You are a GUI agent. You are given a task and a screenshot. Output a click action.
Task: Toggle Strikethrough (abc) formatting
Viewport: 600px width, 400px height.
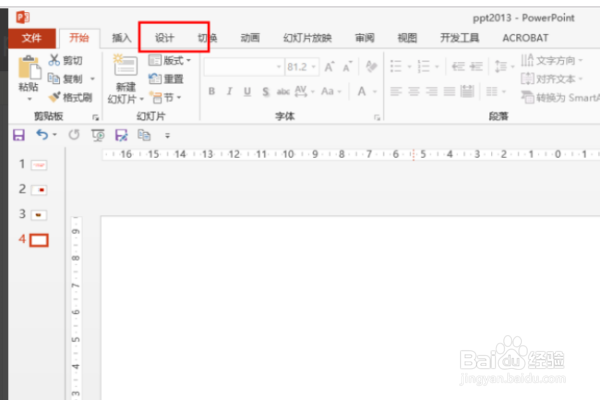(283, 91)
